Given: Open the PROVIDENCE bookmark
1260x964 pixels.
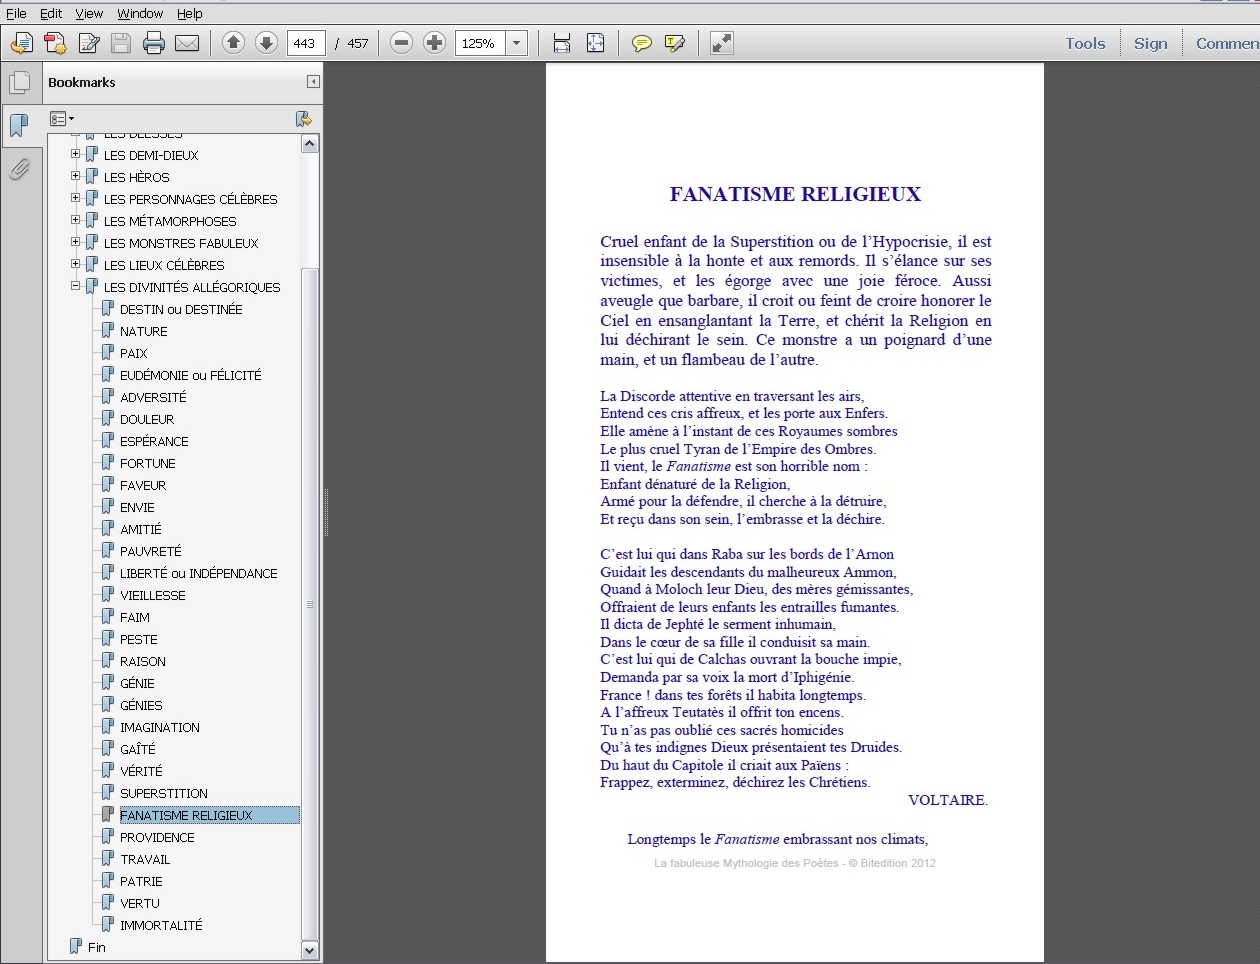Looking at the screenshot, I should point(157,837).
